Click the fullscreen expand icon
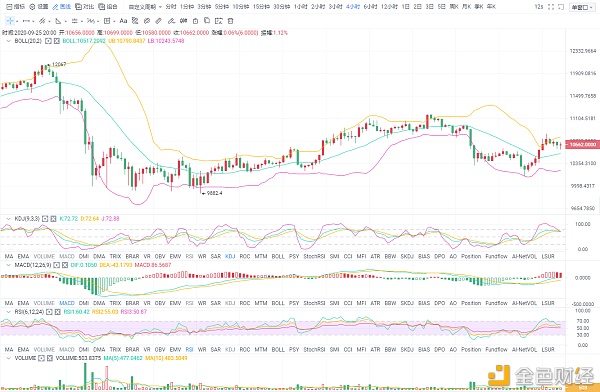The height and width of the screenshot is (392, 600). (551, 7)
